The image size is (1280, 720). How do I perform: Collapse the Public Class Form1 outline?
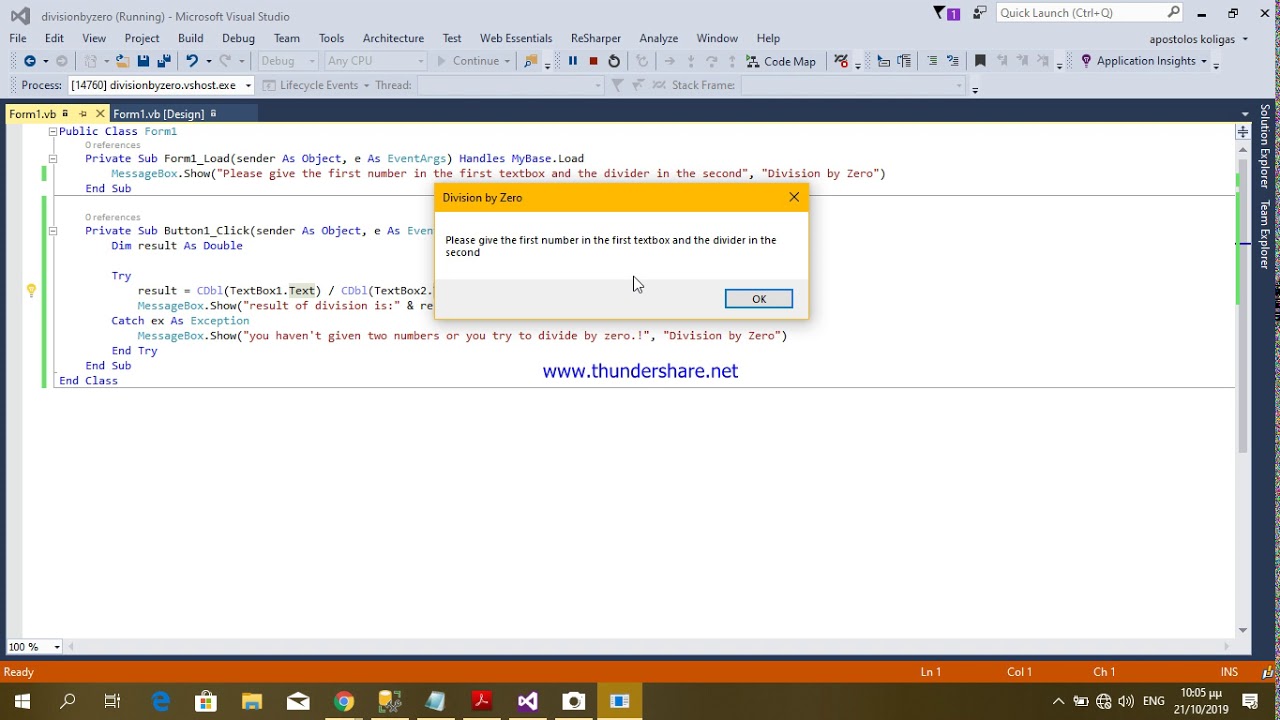(52, 131)
